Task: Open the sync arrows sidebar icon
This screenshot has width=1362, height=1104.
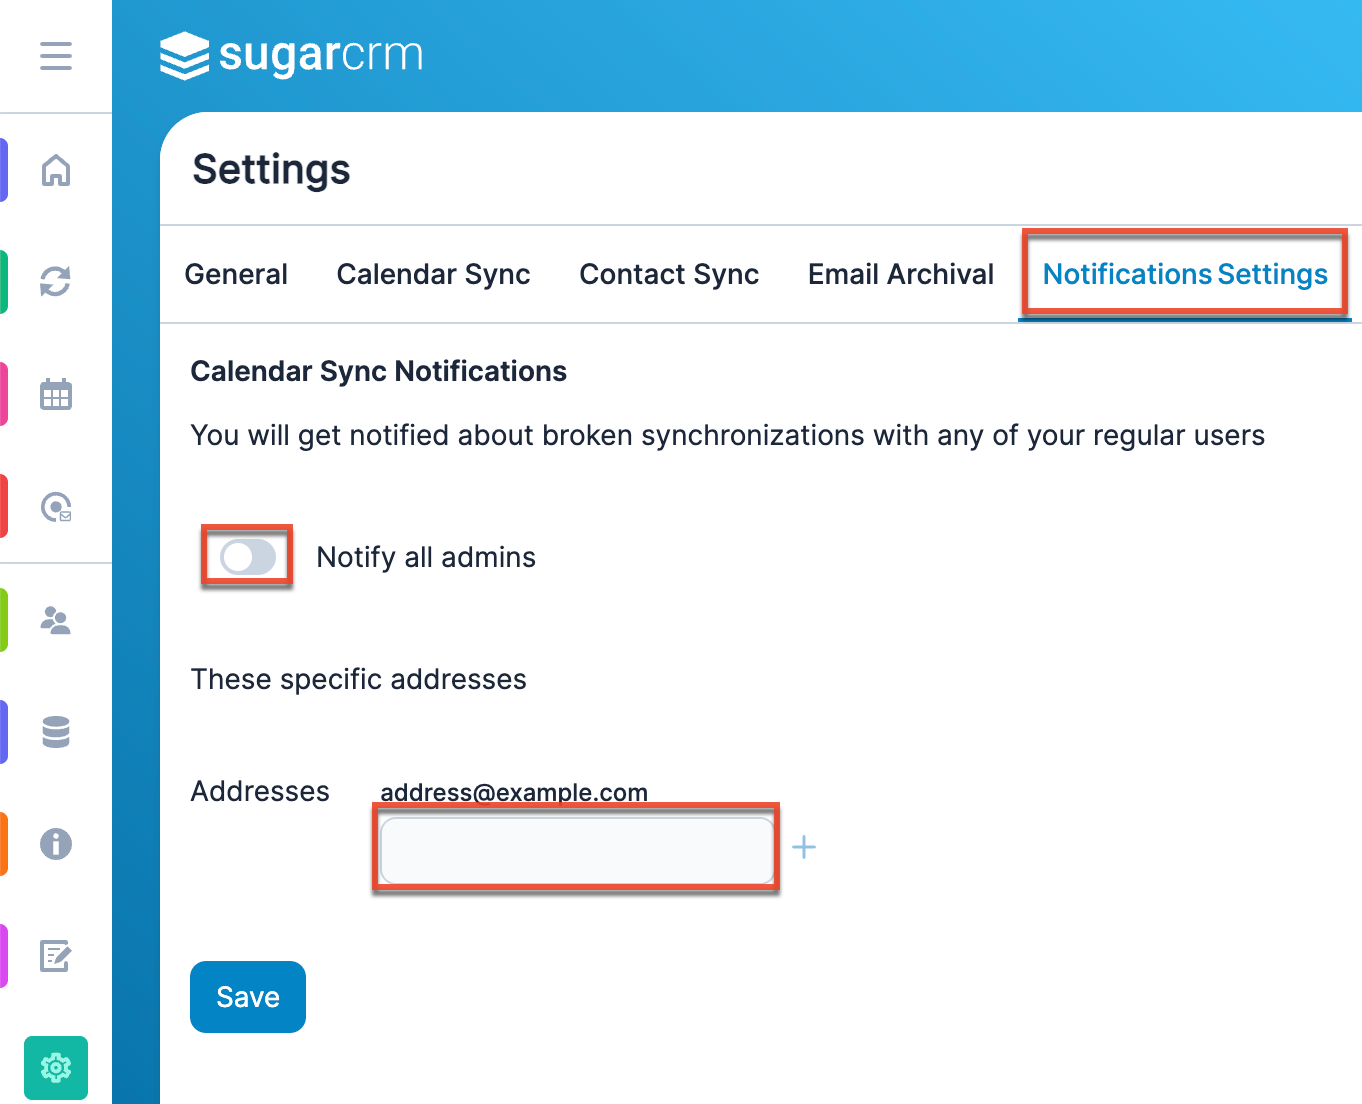Action: pos(56,281)
